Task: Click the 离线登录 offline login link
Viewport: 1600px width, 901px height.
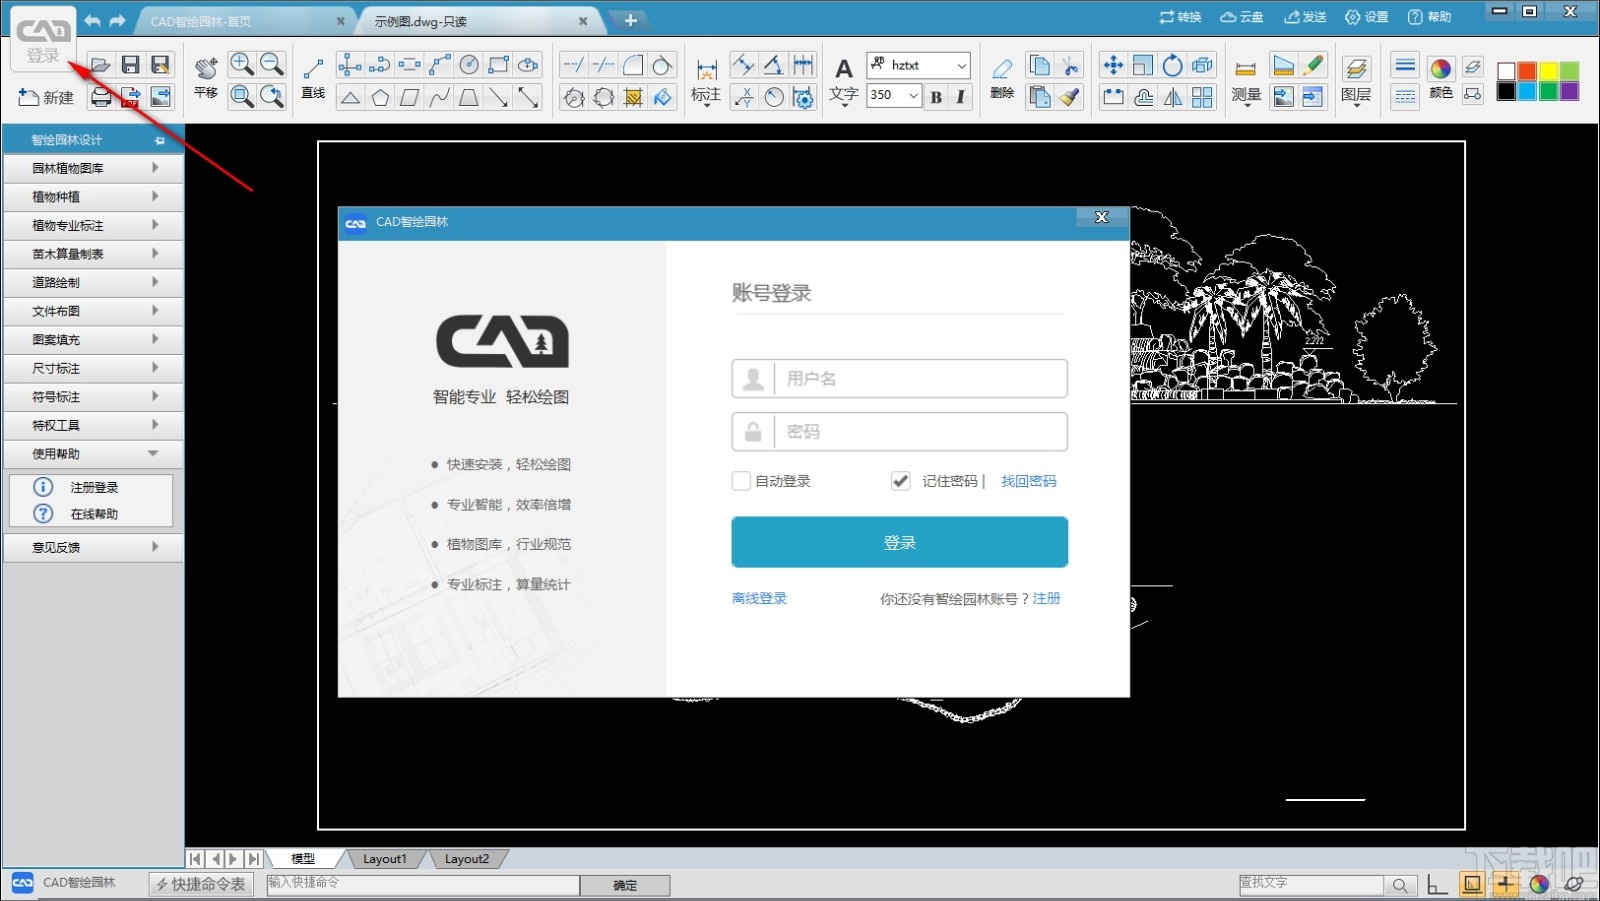Action: (x=758, y=598)
